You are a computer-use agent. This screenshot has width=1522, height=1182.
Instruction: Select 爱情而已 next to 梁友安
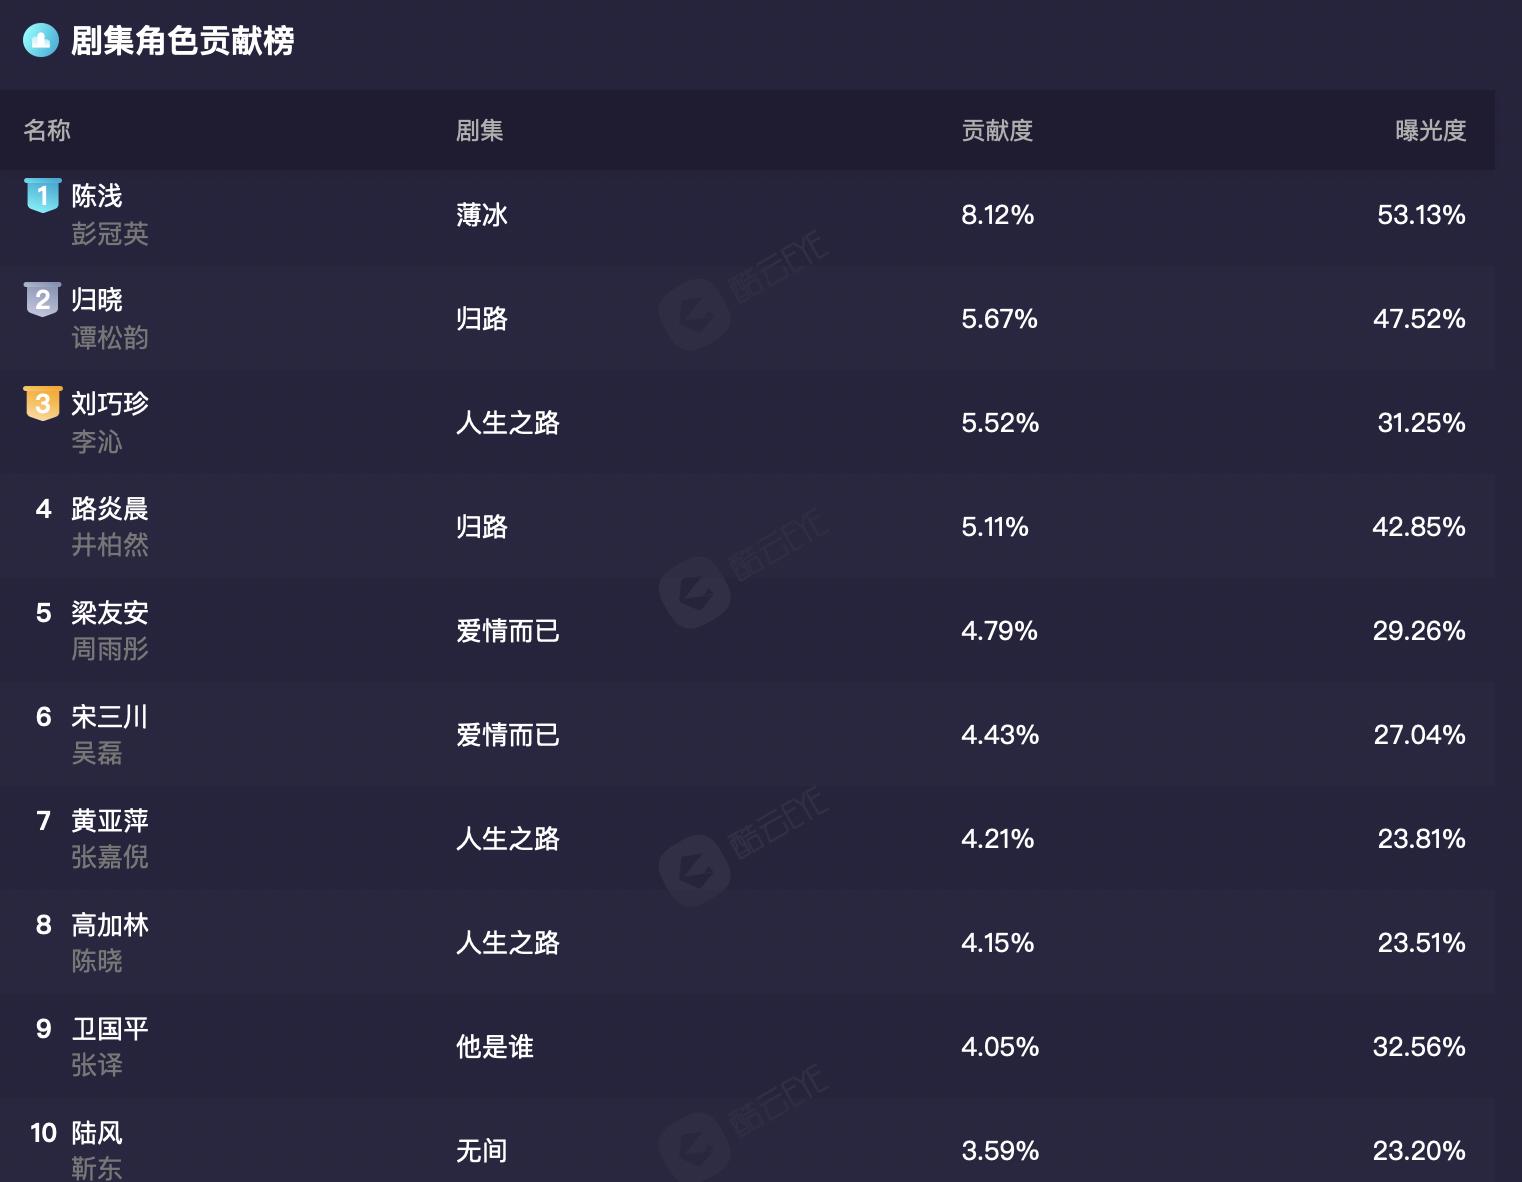(x=509, y=631)
